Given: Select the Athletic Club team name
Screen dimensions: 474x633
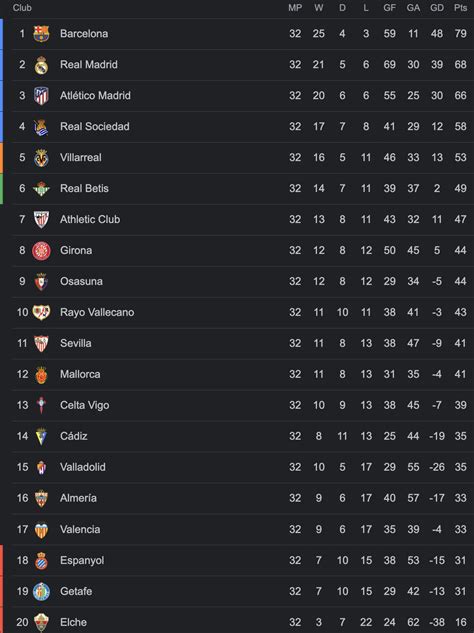Looking at the screenshot, I should point(90,219).
